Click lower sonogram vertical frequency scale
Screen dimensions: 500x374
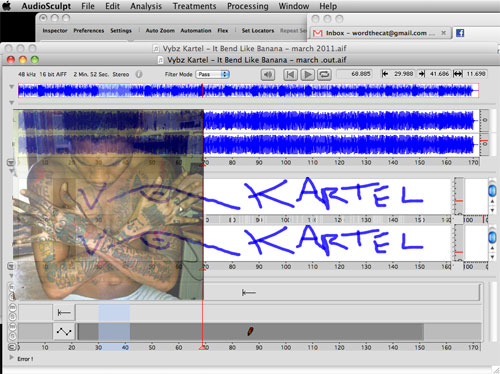459,243
